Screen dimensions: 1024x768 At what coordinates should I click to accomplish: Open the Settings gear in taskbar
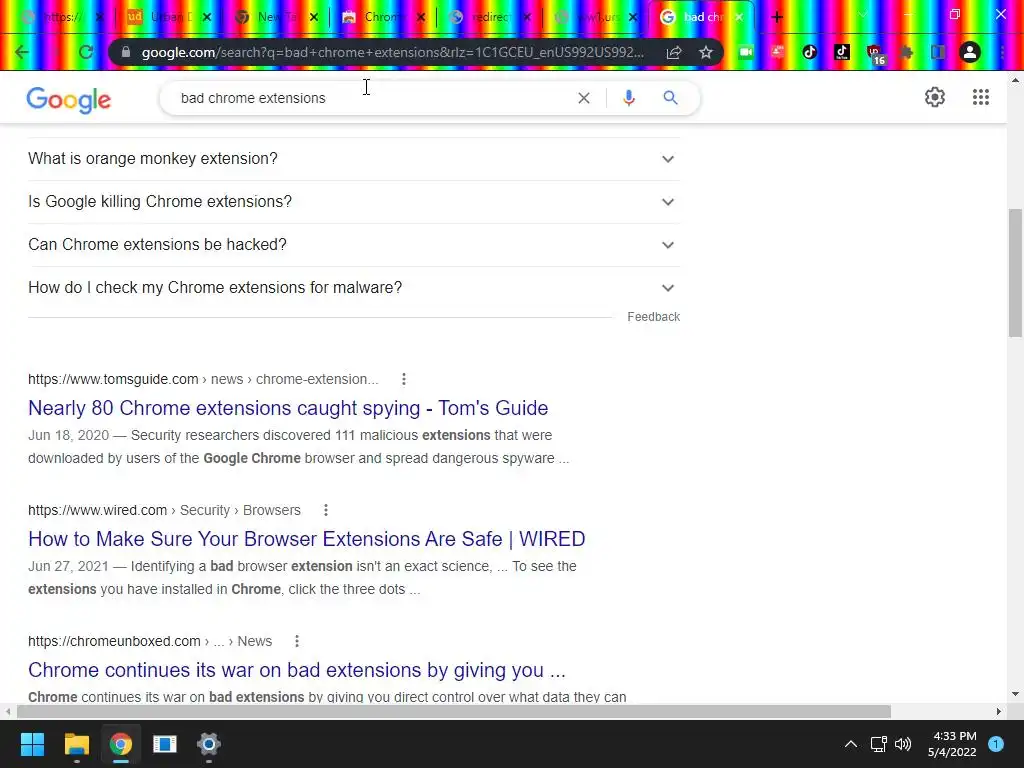[209, 744]
